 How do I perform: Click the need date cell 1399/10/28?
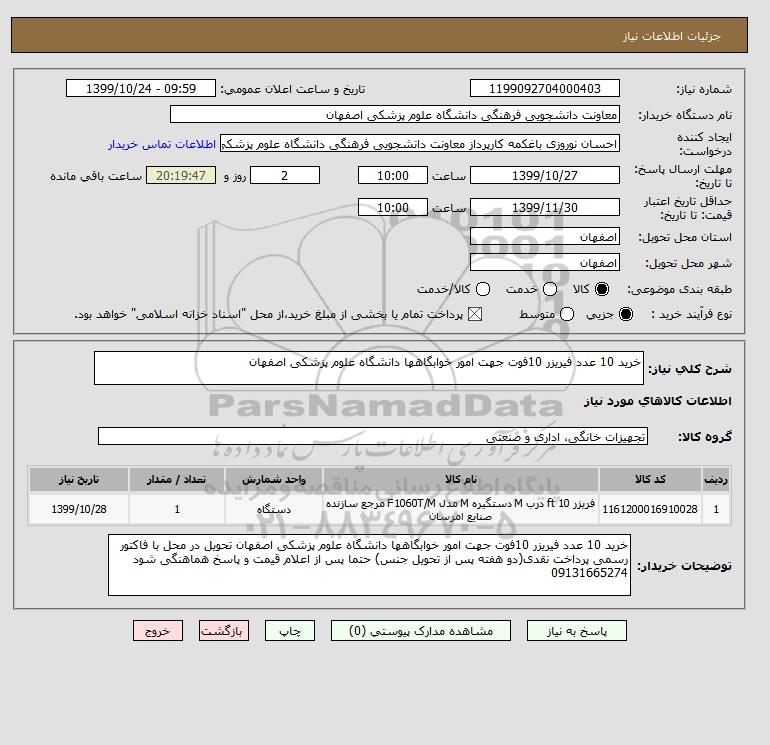(x=79, y=509)
